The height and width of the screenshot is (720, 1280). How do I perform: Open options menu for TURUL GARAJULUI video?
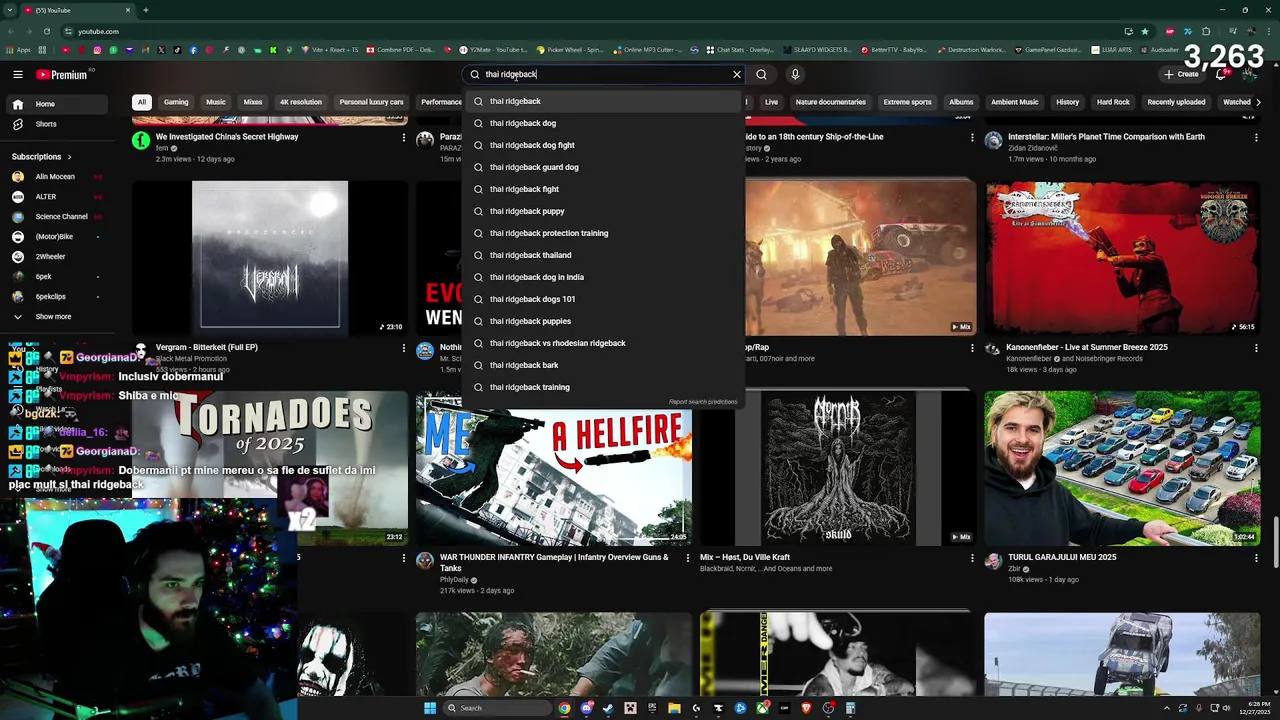[x=1256, y=558]
